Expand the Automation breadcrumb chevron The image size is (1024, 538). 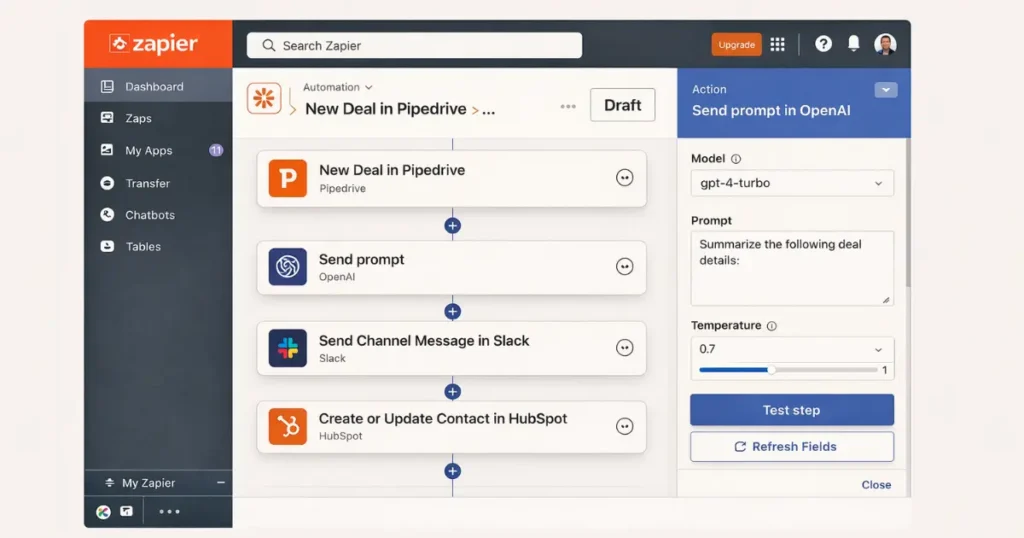tap(369, 88)
